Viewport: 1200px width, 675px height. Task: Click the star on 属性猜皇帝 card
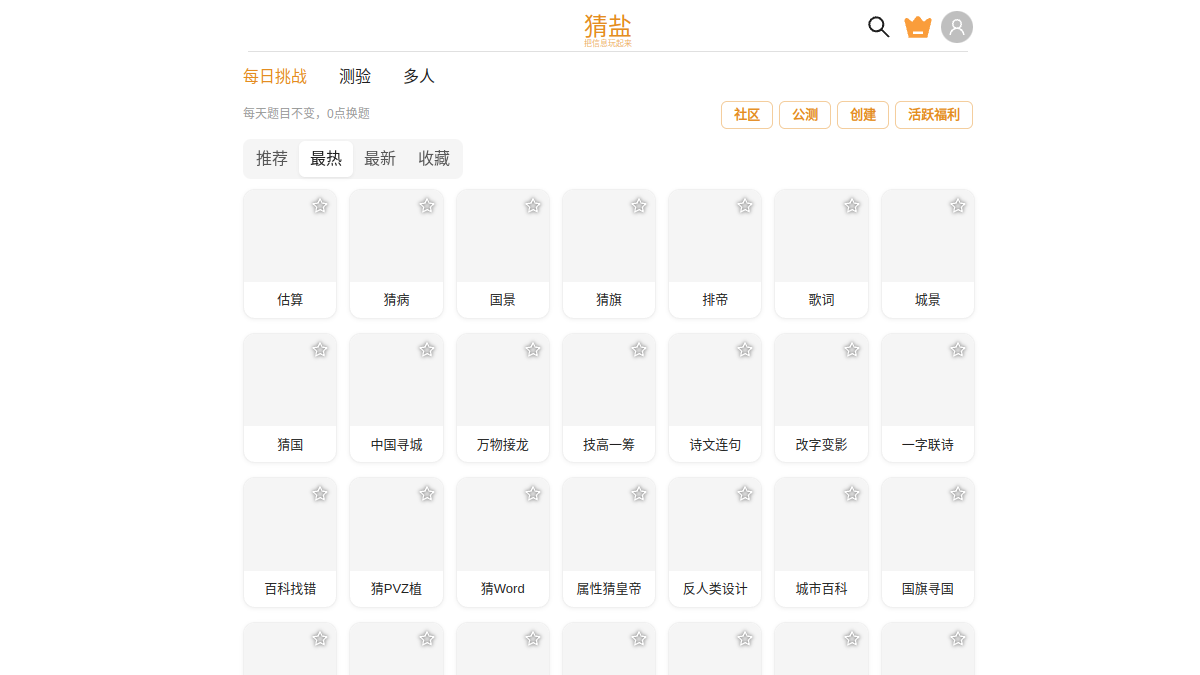coord(639,494)
